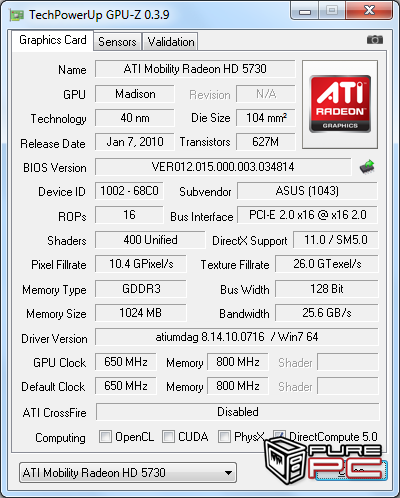Screen dimensions: 400x498
Task: Close the GPU-Z window
Action: pos(369,11)
